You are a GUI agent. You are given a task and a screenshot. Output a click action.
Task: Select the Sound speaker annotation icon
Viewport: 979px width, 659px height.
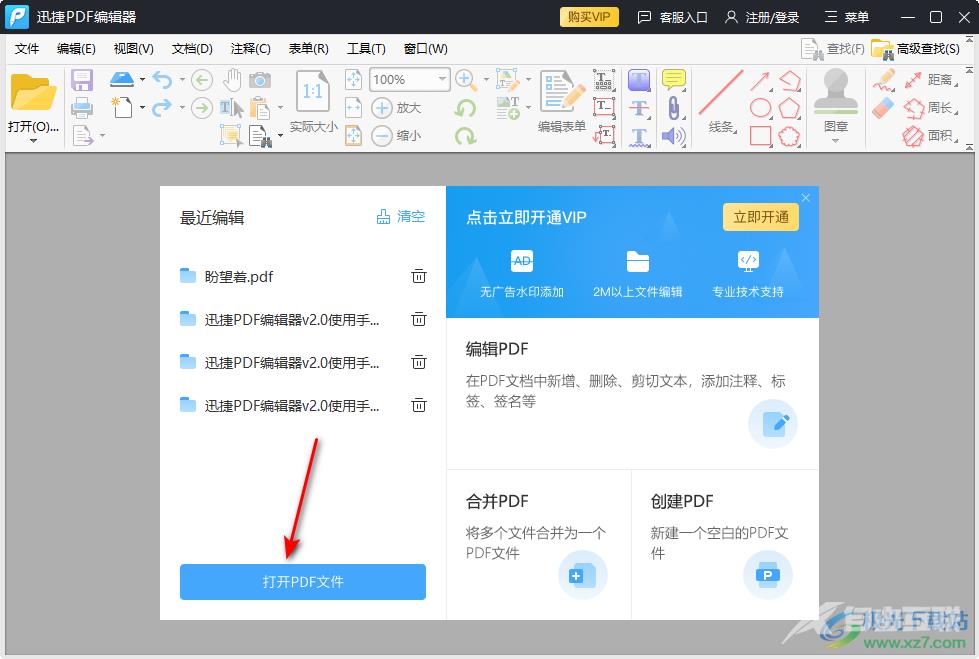(x=673, y=136)
